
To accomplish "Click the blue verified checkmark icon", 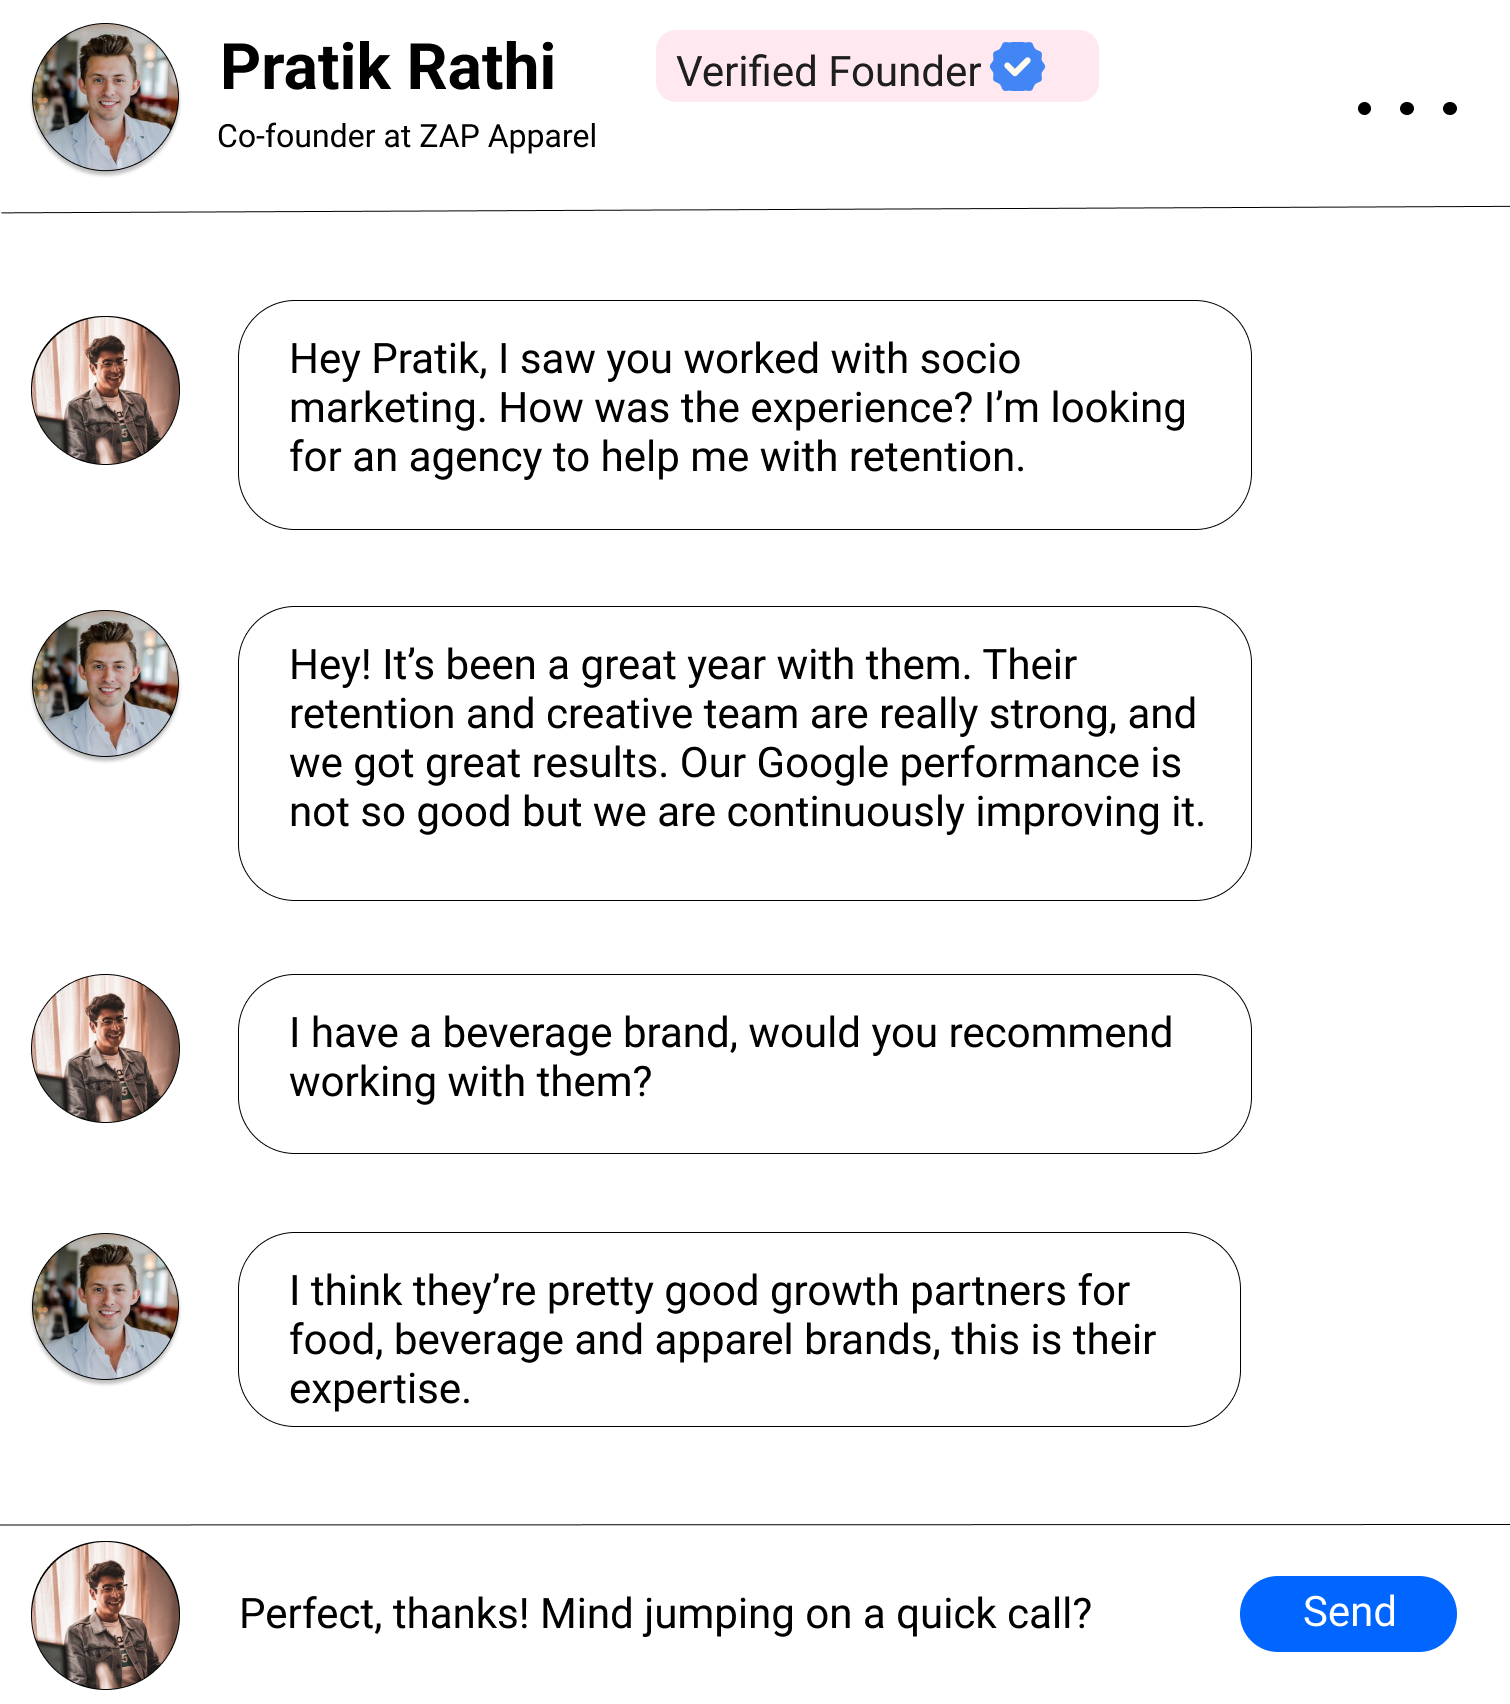I will pyautogui.click(x=1017, y=68).
